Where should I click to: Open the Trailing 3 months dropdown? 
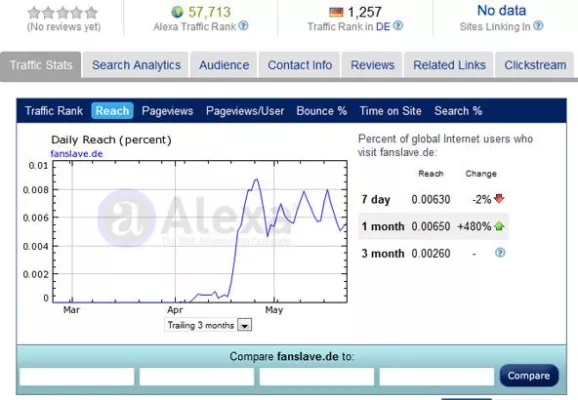pos(208,325)
